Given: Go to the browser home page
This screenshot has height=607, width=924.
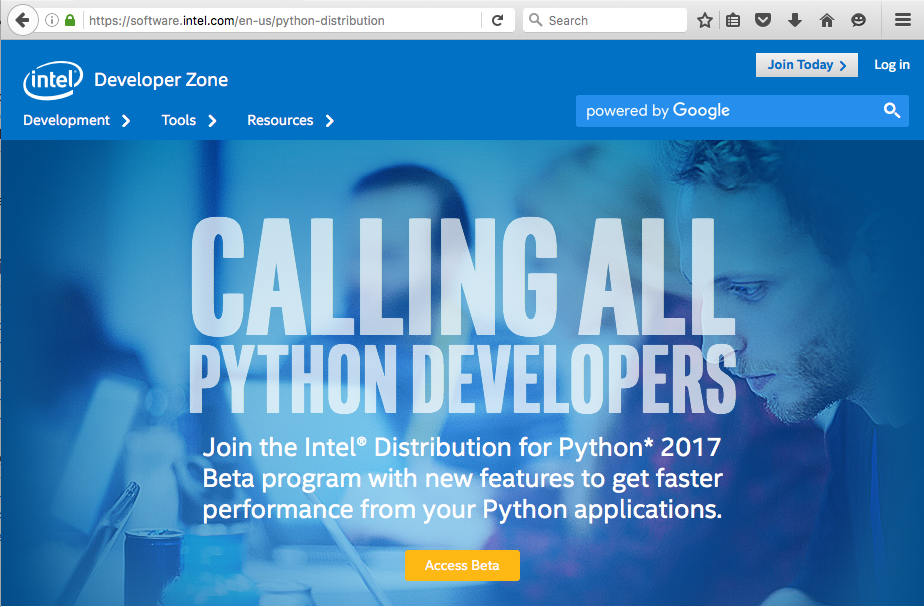Looking at the screenshot, I should point(826,20).
